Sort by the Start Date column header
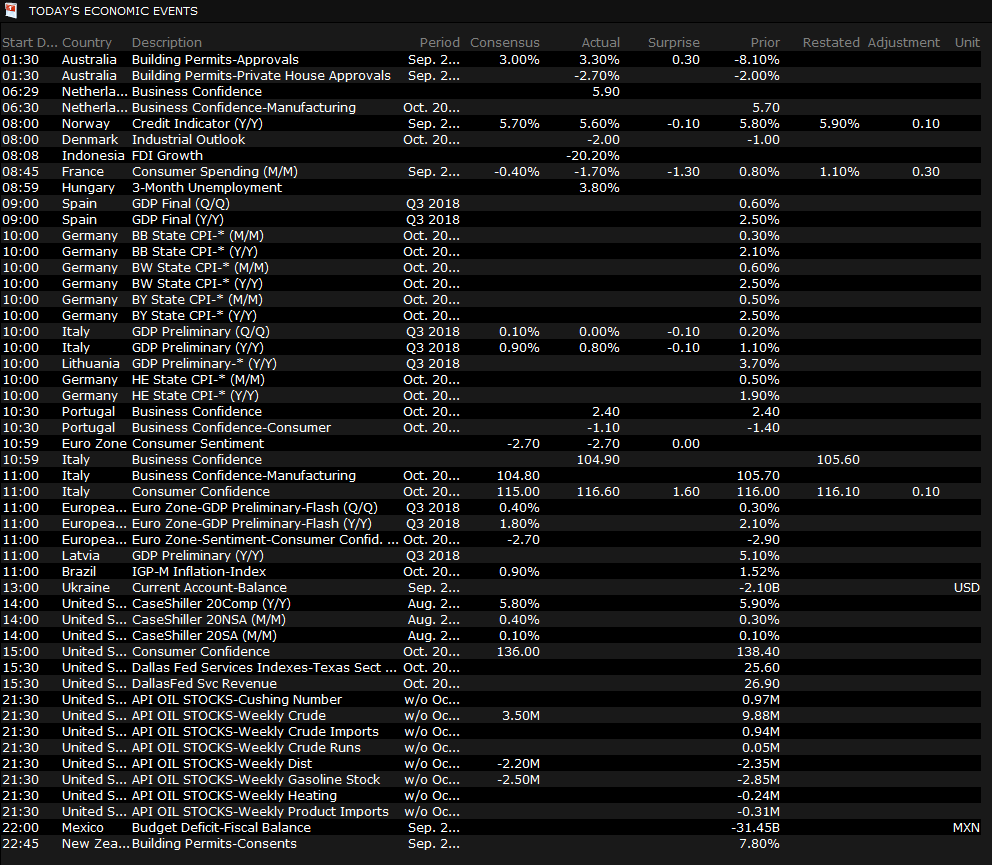Viewport: 992px width, 865px height. (x=30, y=43)
